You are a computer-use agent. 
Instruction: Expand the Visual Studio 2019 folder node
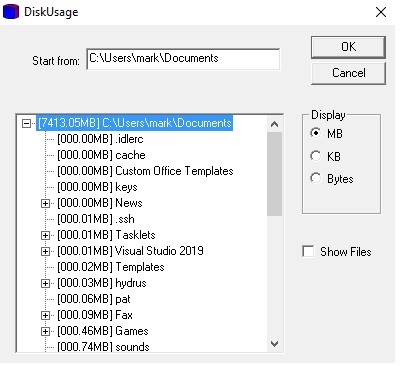pyautogui.click(x=45, y=251)
